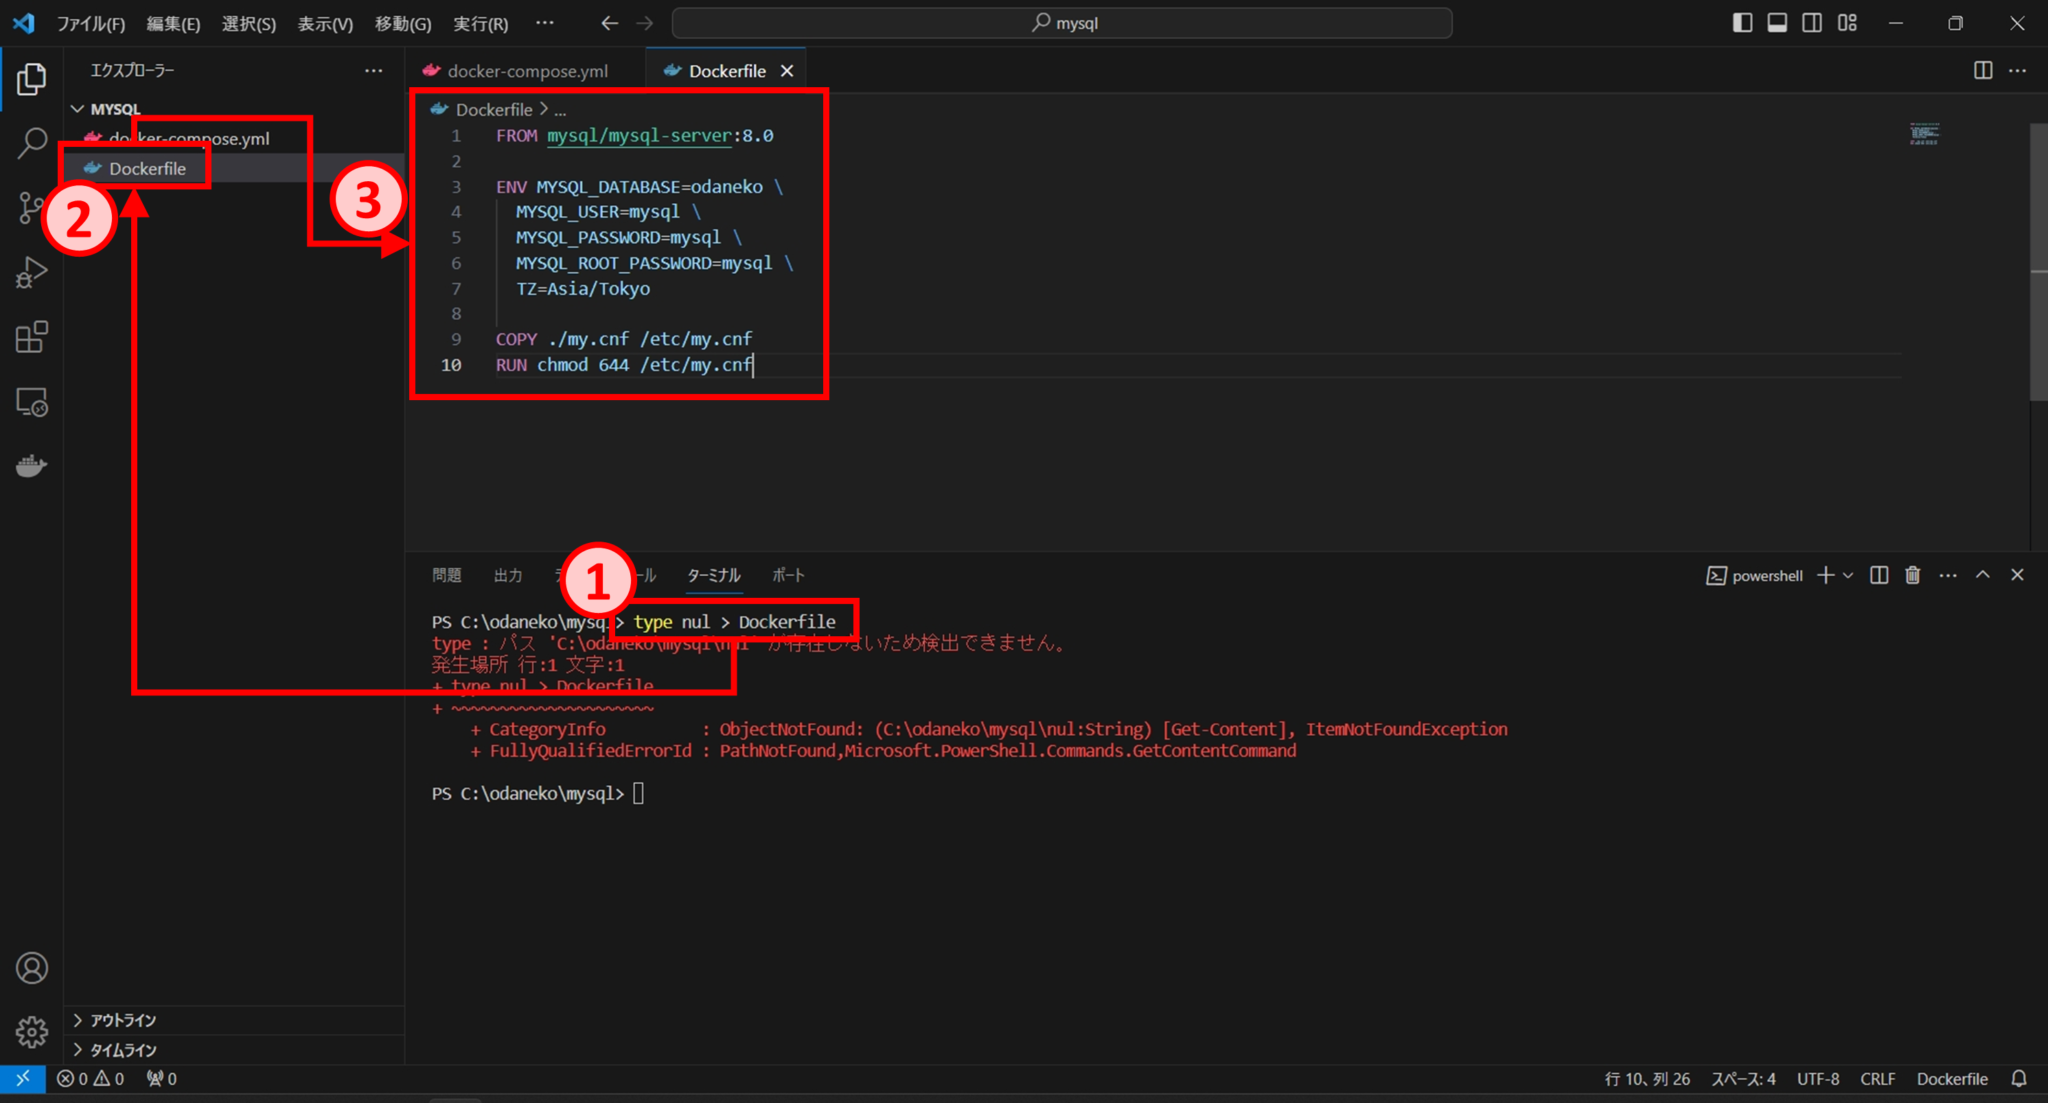Open the Explorer view in the activity bar
Screen dimensions: 2048x1103
click(31, 79)
